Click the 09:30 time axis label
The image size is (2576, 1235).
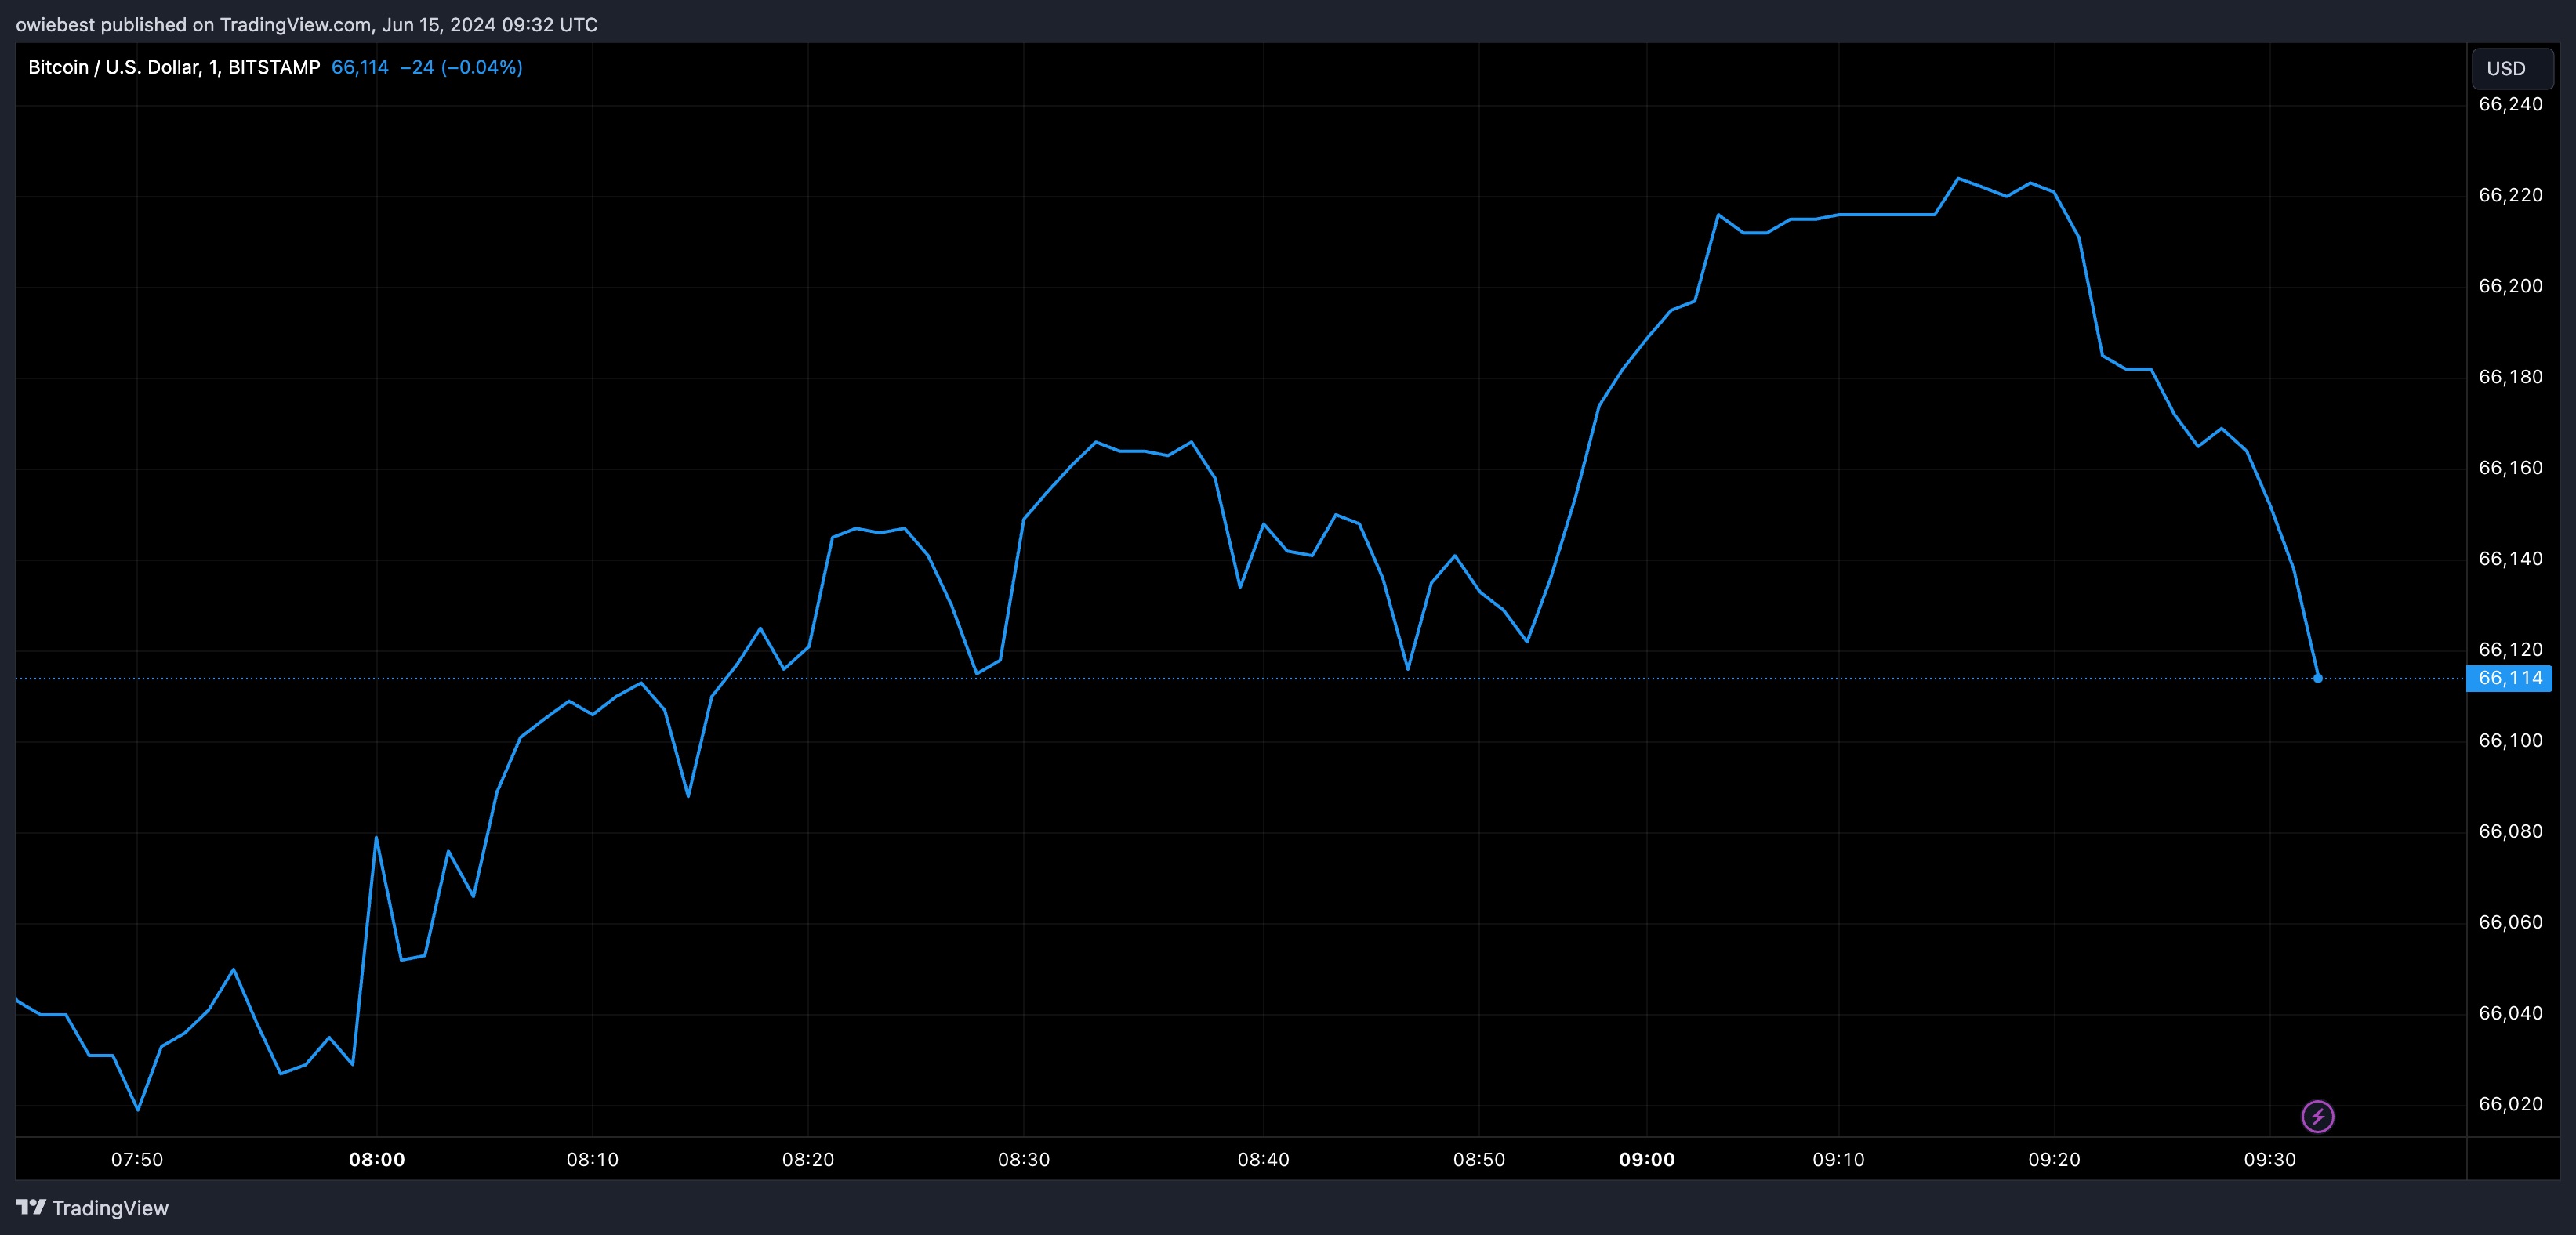pyautogui.click(x=2270, y=1160)
